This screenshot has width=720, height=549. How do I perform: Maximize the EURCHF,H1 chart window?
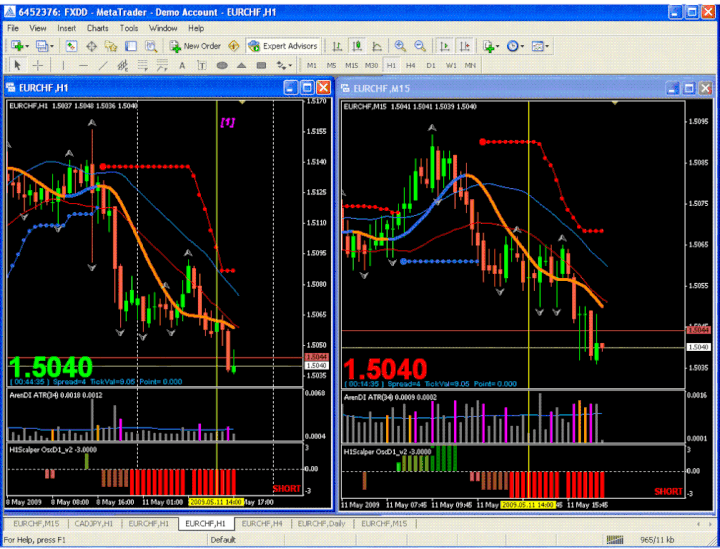[x=307, y=88]
